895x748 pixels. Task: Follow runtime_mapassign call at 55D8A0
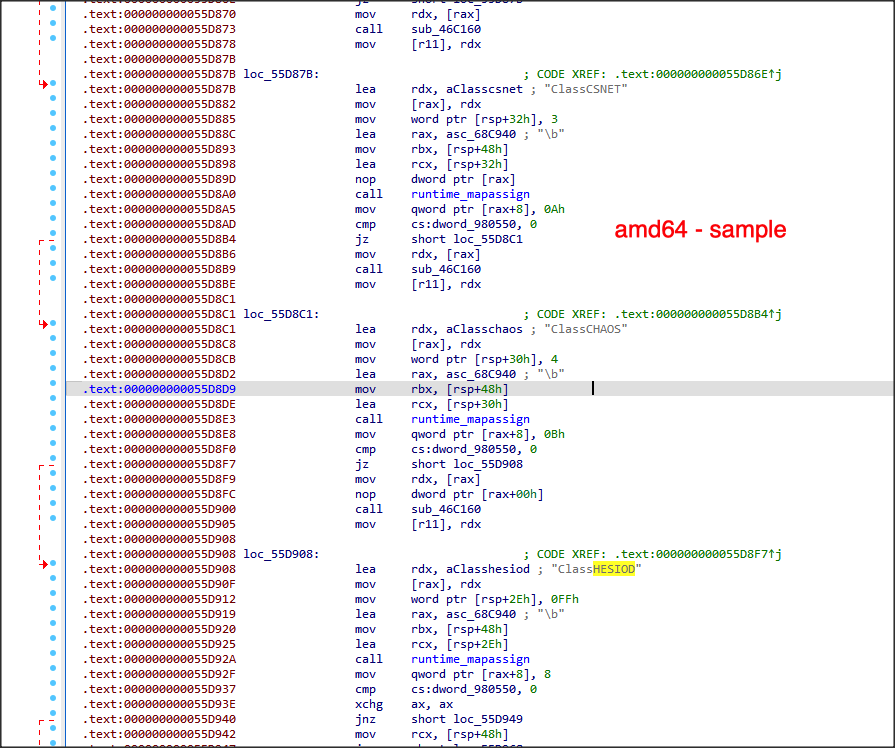pyautogui.click(x=470, y=194)
